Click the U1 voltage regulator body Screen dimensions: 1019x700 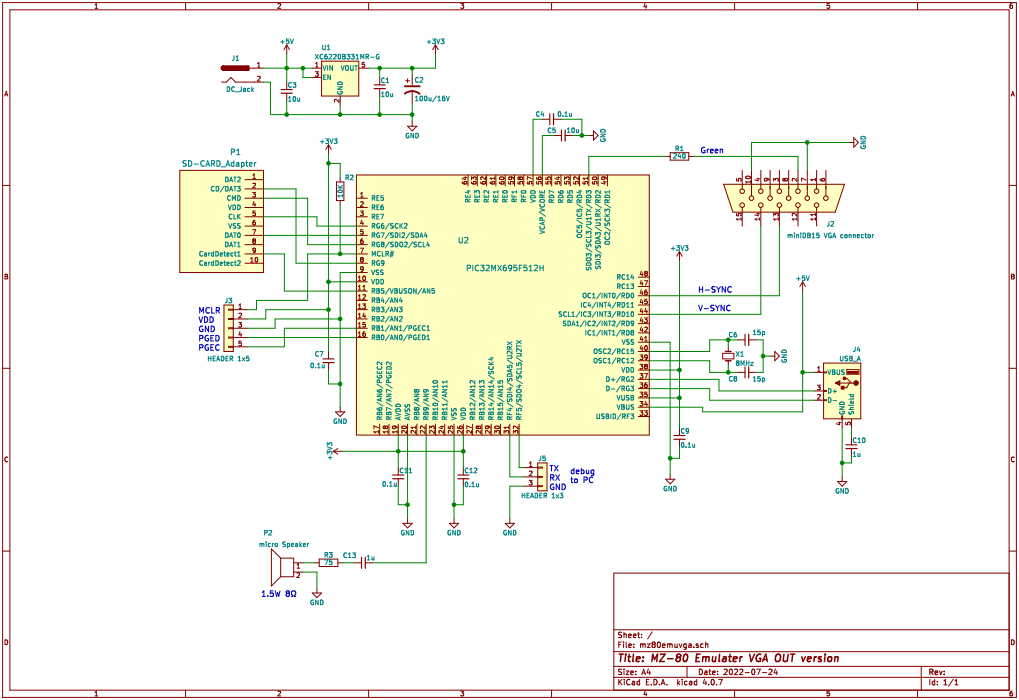[x=340, y=78]
